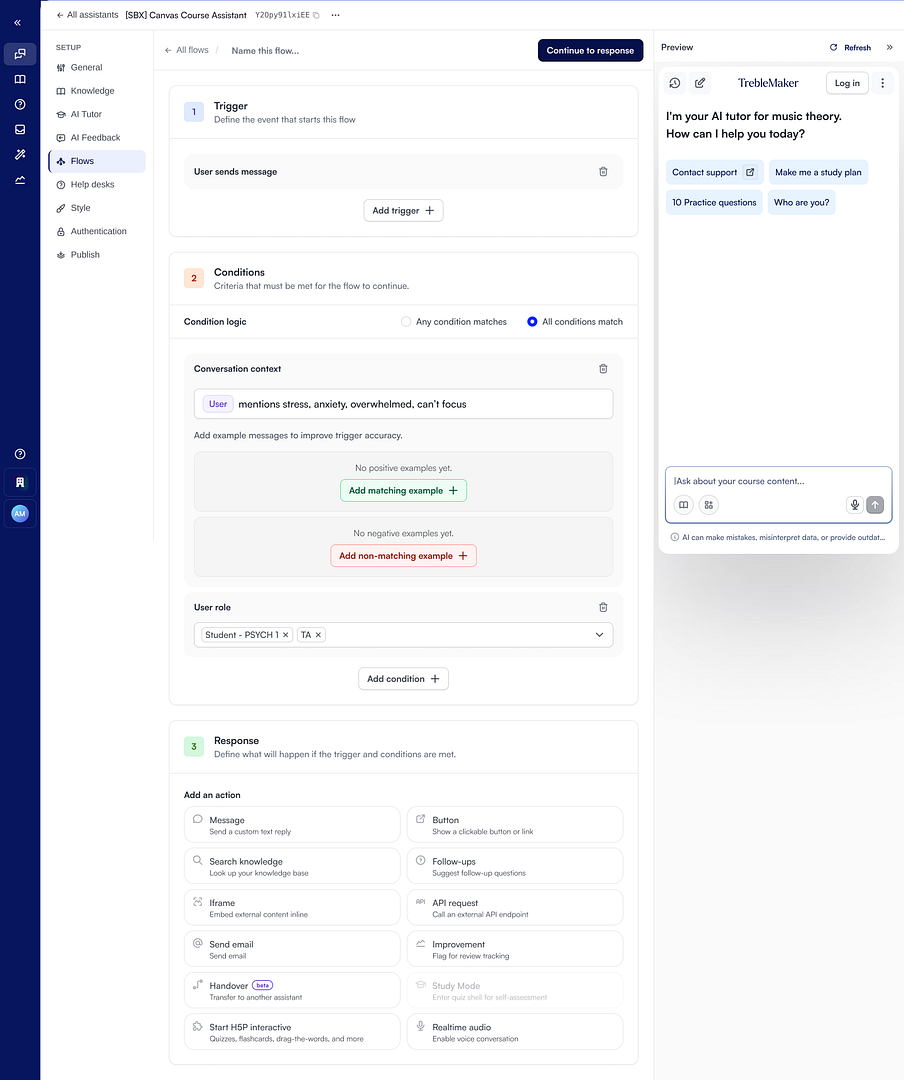
Task: Click Add trigger button
Action: (x=403, y=211)
